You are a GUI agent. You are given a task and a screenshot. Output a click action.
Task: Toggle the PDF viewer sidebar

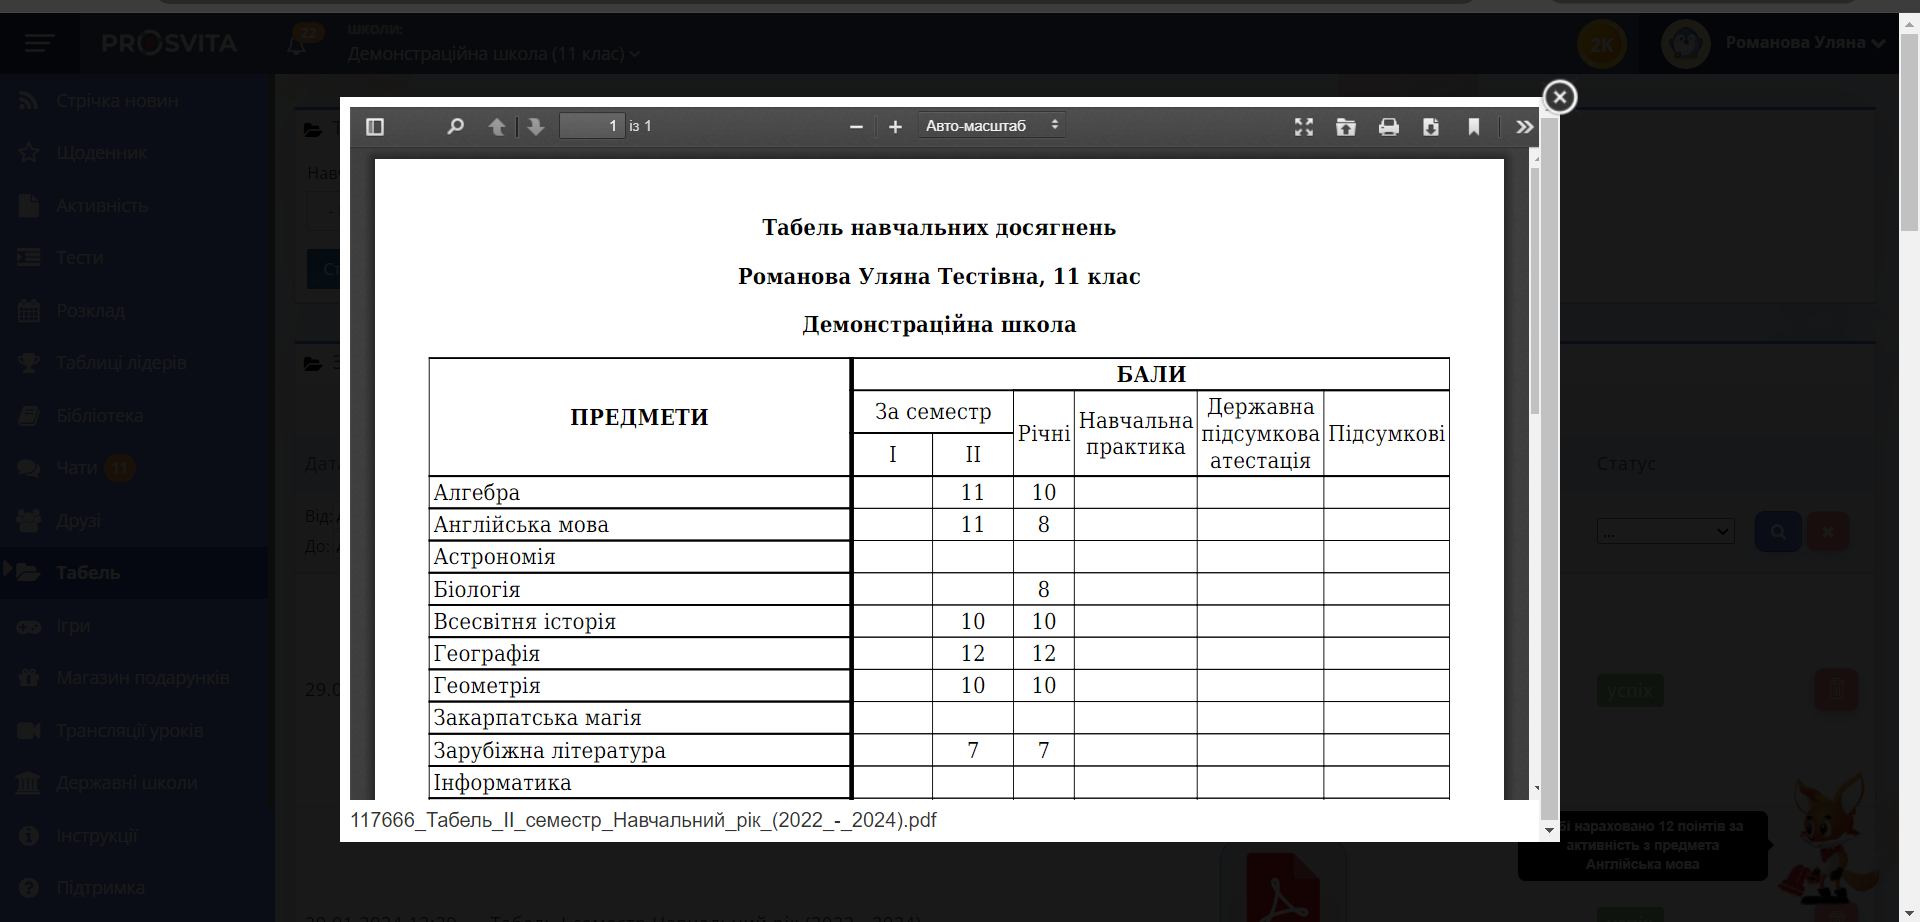coord(375,127)
